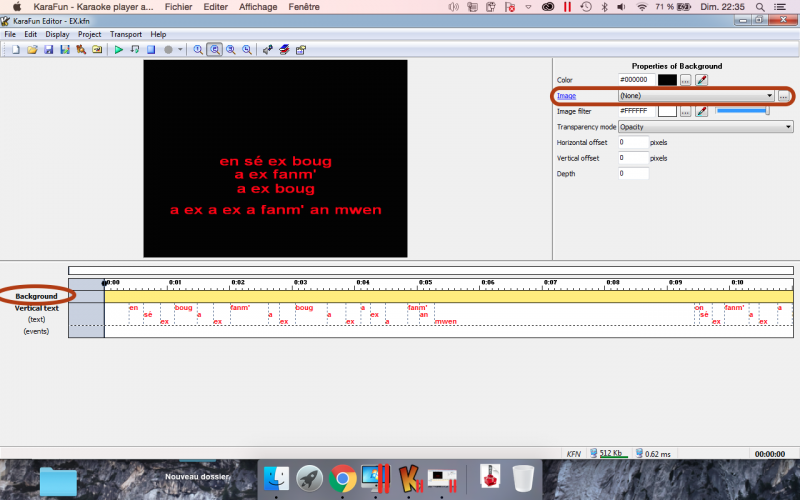Image resolution: width=800 pixels, height=500 pixels.
Task: Click the play-from-selection loop icon
Action: (x=135, y=49)
